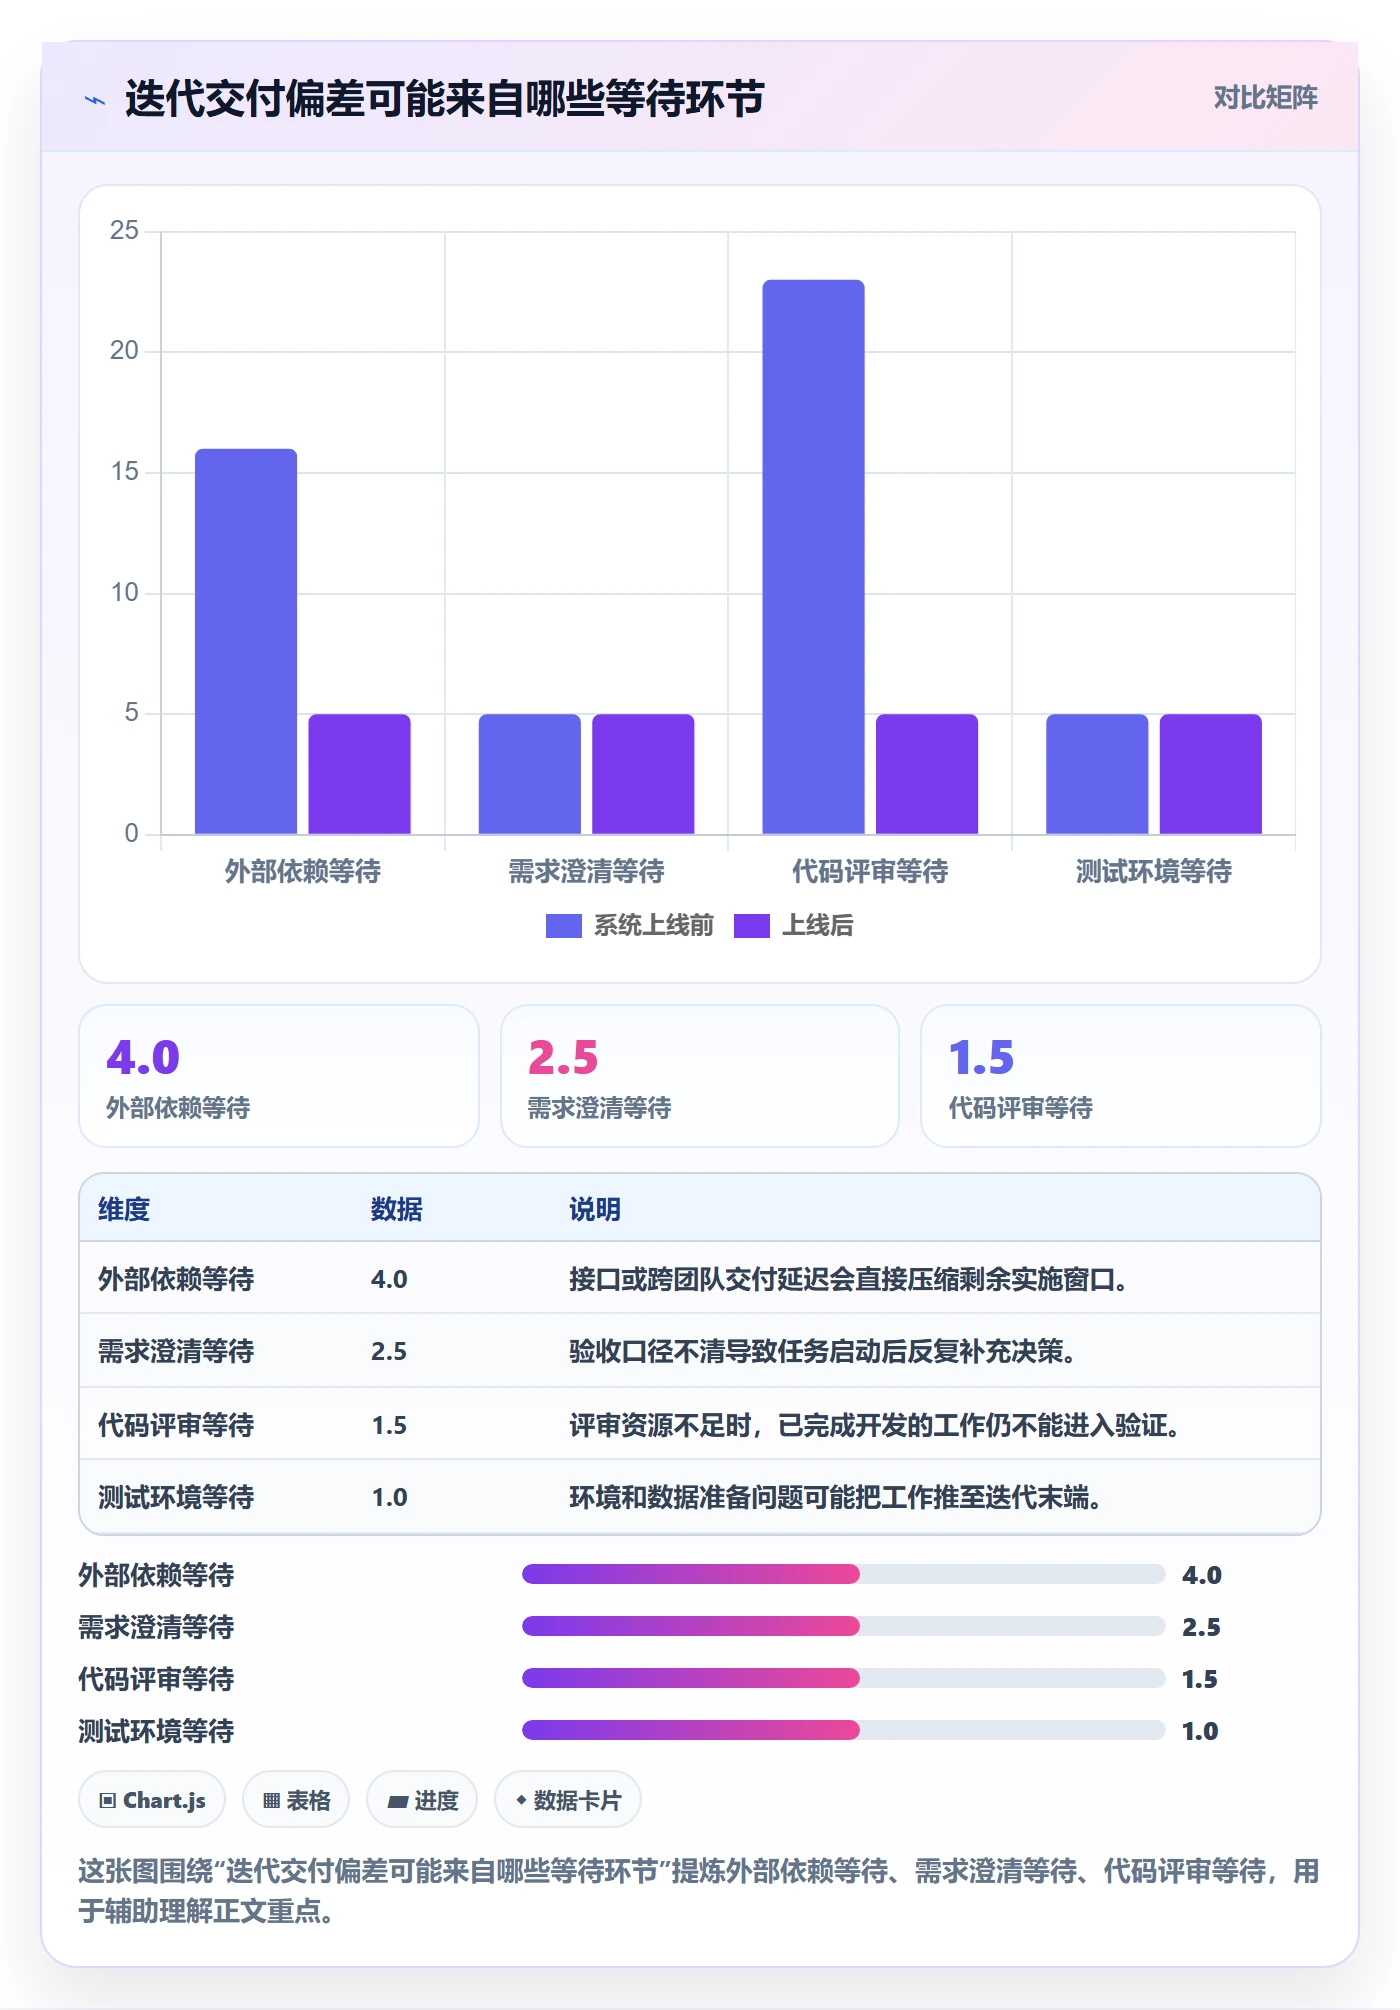1400x2010 pixels.
Task: Select the 外部依赖等待 table row name
Action: [x=176, y=1279]
